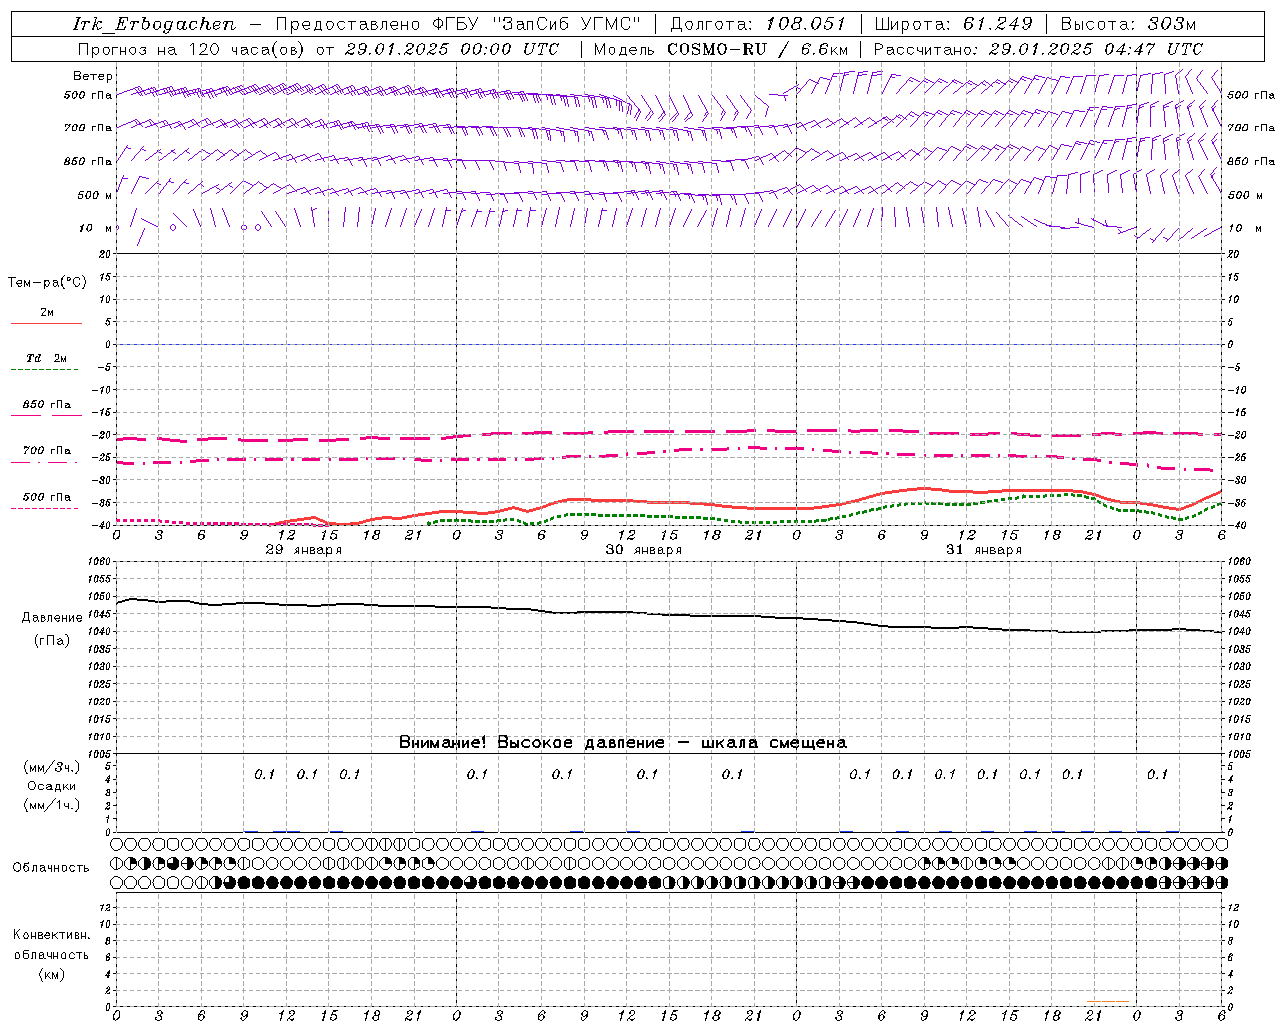Screen dimensions: 1280x1024
Task: Click the '29 января' date label
Action: [304, 550]
